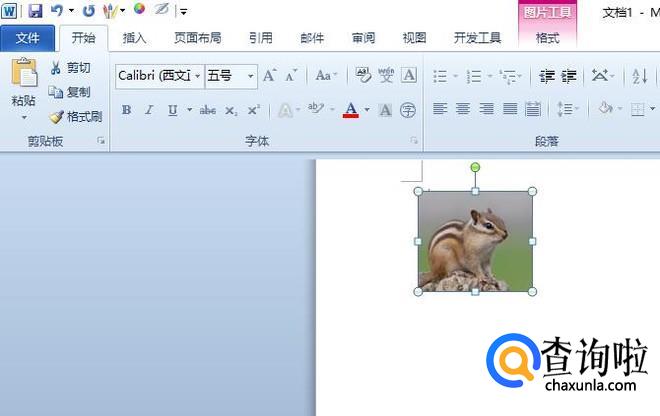Image resolution: width=660 pixels, height=416 pixels.
Task: Center align text
Action: pyautogui.click(x=463, y=109)
